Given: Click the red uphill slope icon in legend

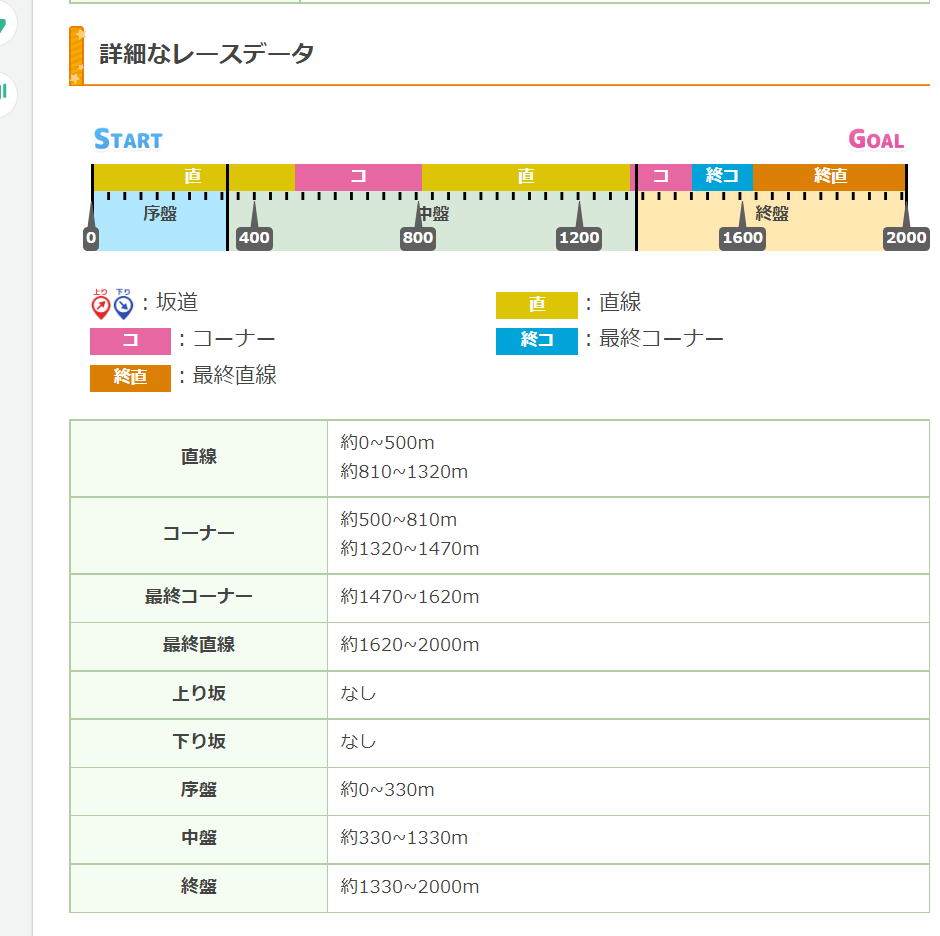Looking at the screenshot, I should 100,303.
